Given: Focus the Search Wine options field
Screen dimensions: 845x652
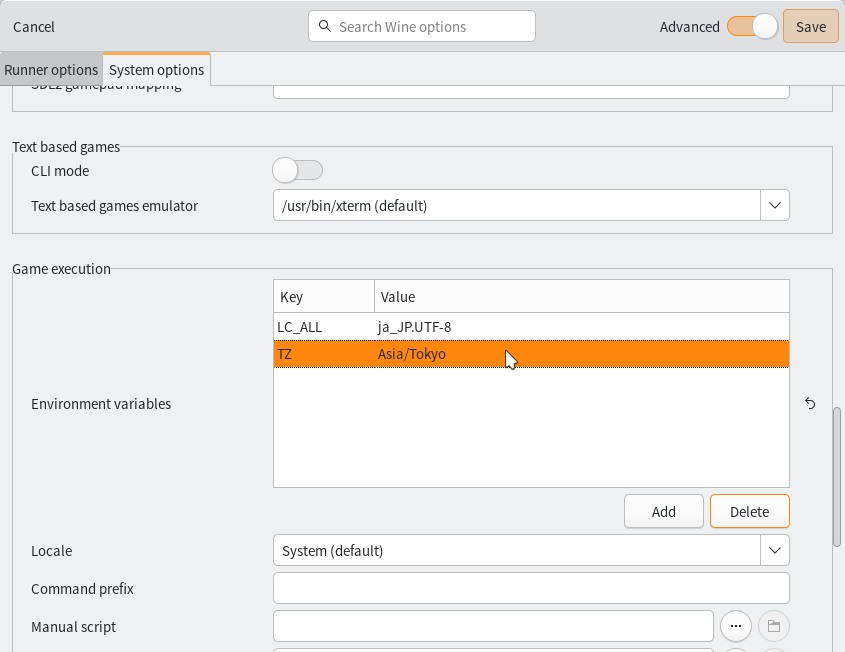Looking at the screenshot, I should (430, 27).
